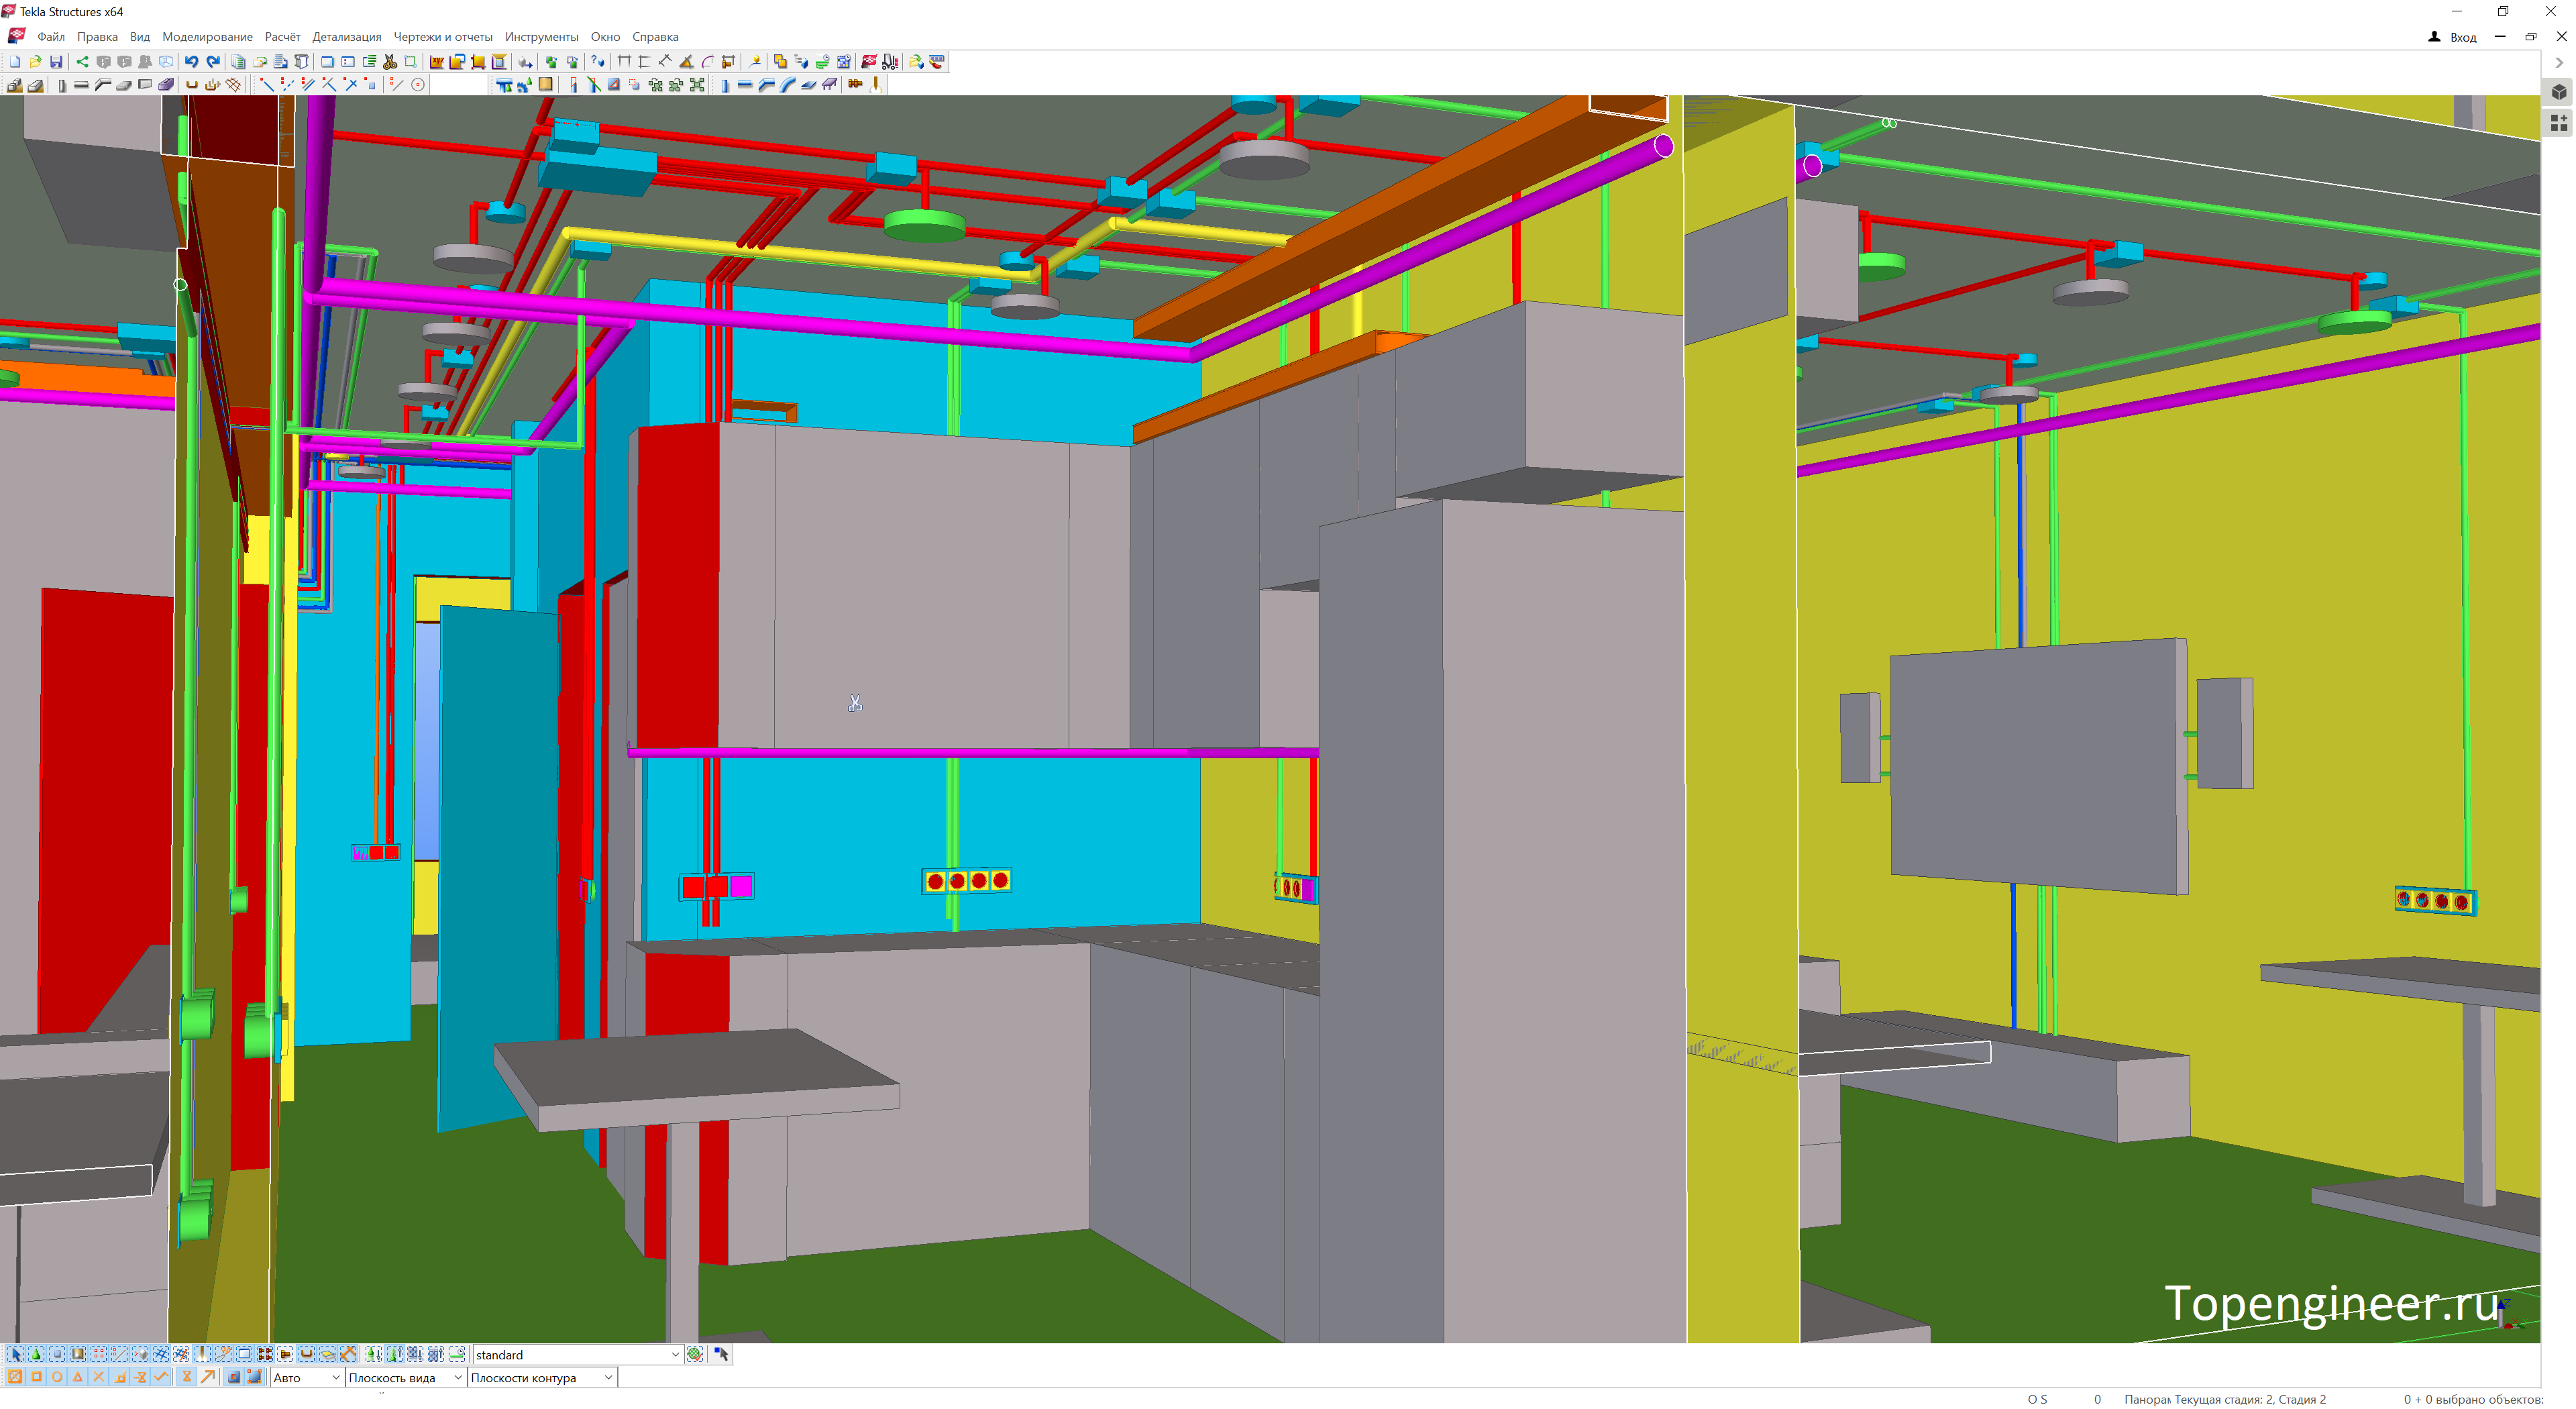Viewport: 2576px width, 1409px height.
Task: Open the inquire object question icon
Action: pyautogui.click(x=597, y=62)
